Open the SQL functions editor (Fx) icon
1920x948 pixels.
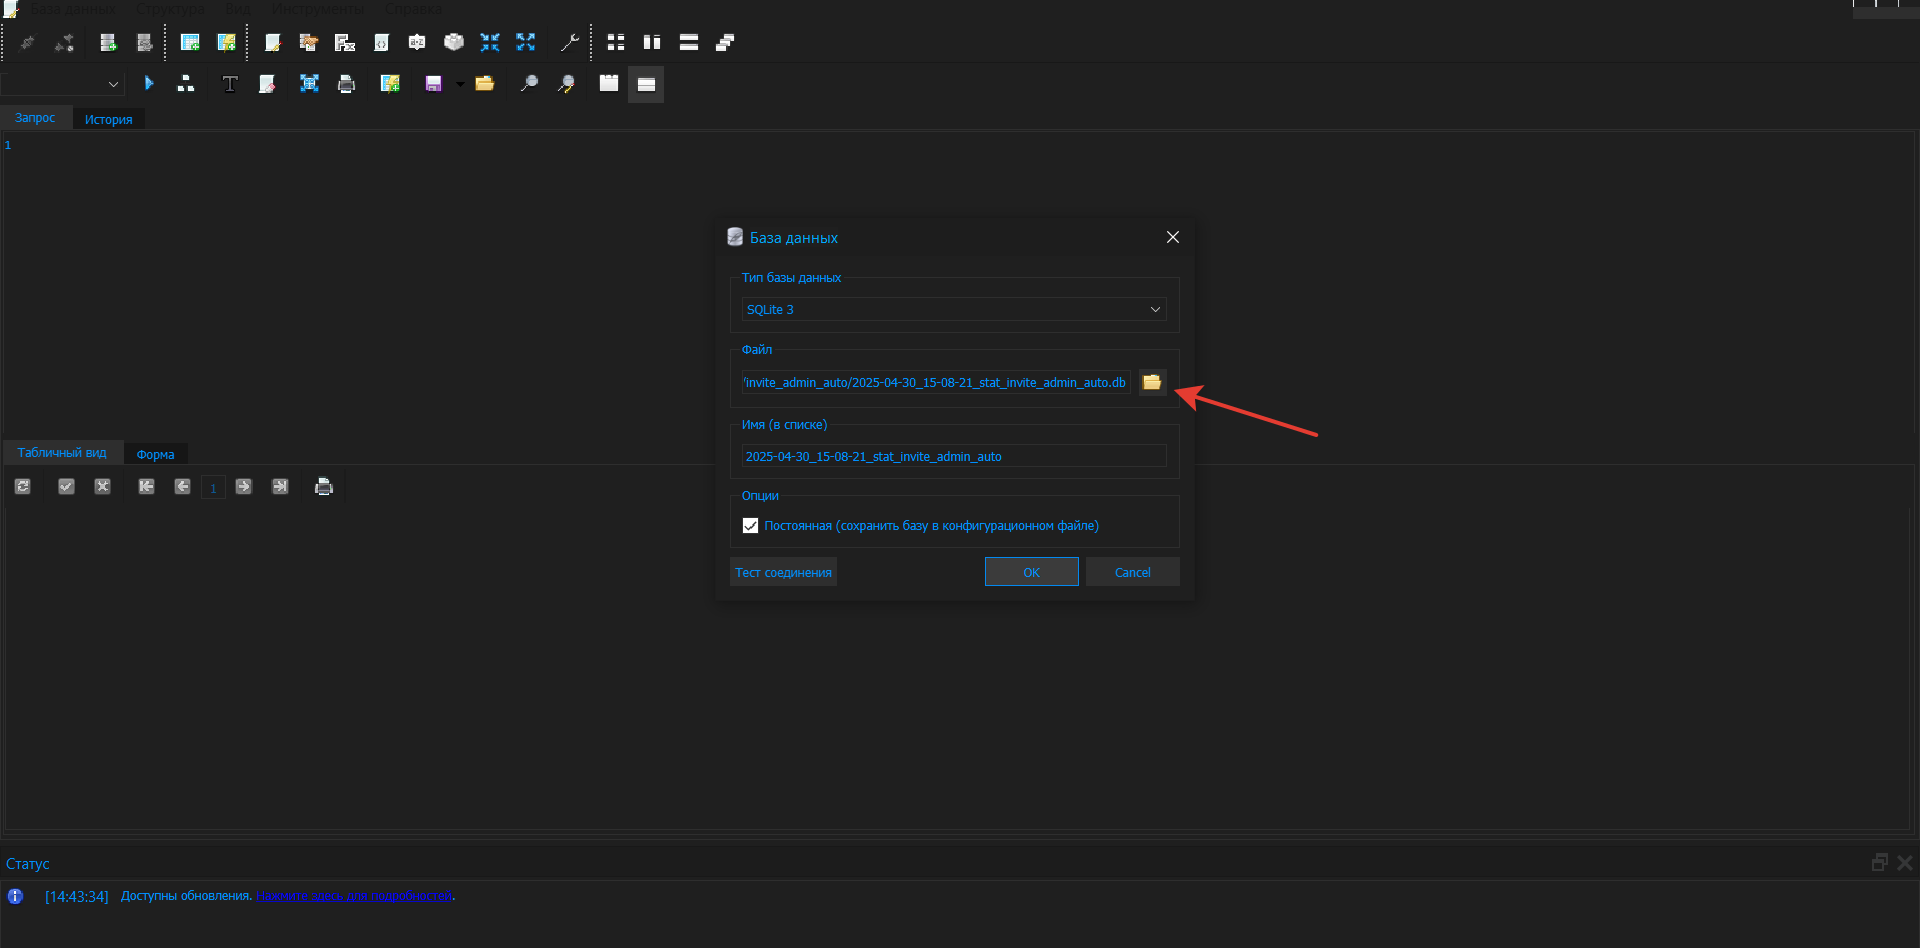(x=345, y=42)
